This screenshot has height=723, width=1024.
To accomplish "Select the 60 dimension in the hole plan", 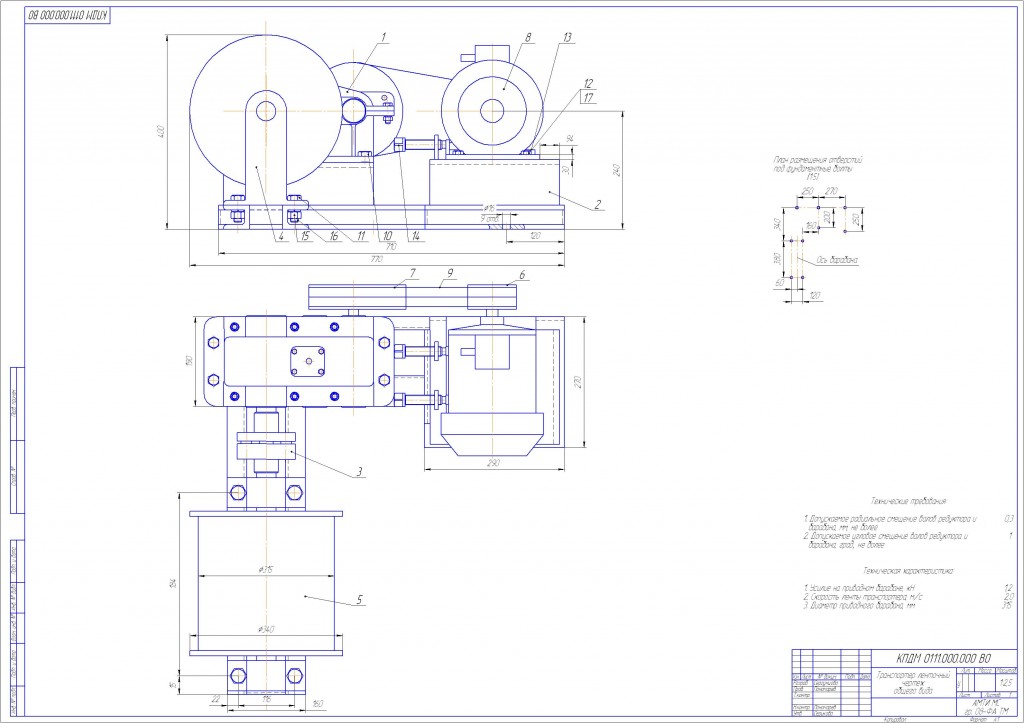I will (779, 283).
